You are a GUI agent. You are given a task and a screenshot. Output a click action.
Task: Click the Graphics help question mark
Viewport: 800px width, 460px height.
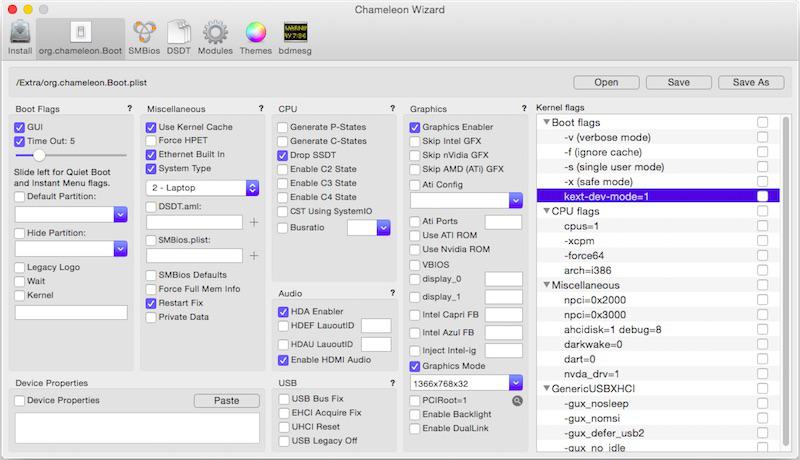[x=524, y=108]
